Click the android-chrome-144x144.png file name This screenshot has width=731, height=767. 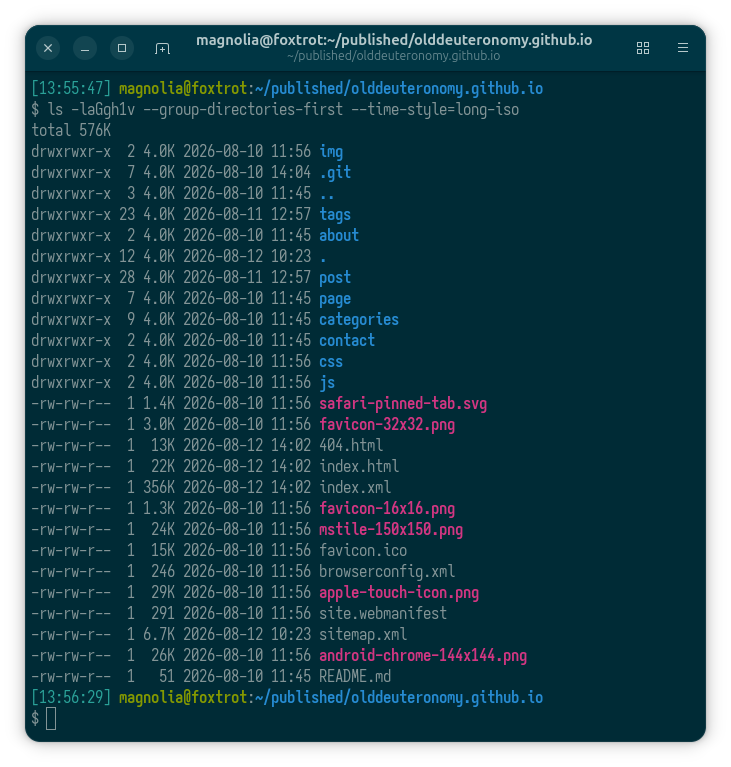coord(423,655)
